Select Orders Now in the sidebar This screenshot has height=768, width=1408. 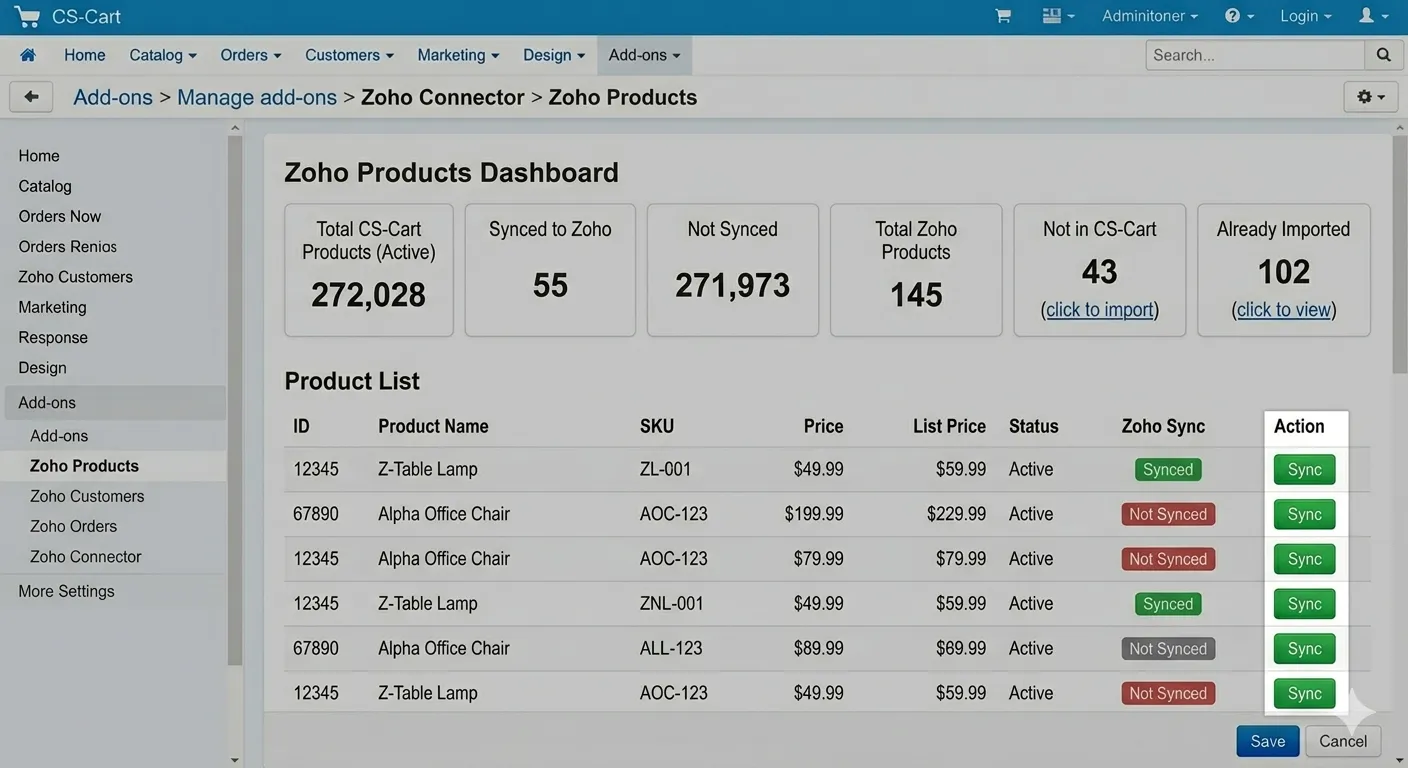tap(60, 216)
